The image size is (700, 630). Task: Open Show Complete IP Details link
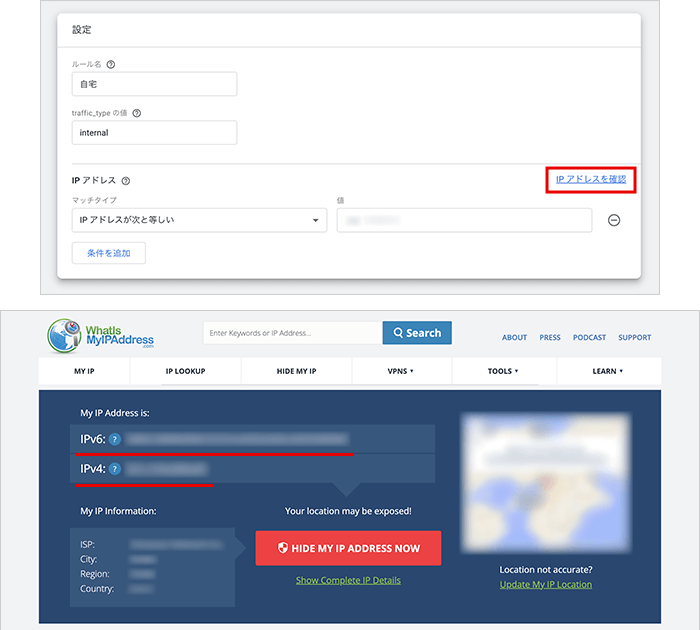[x=348, y=580]
